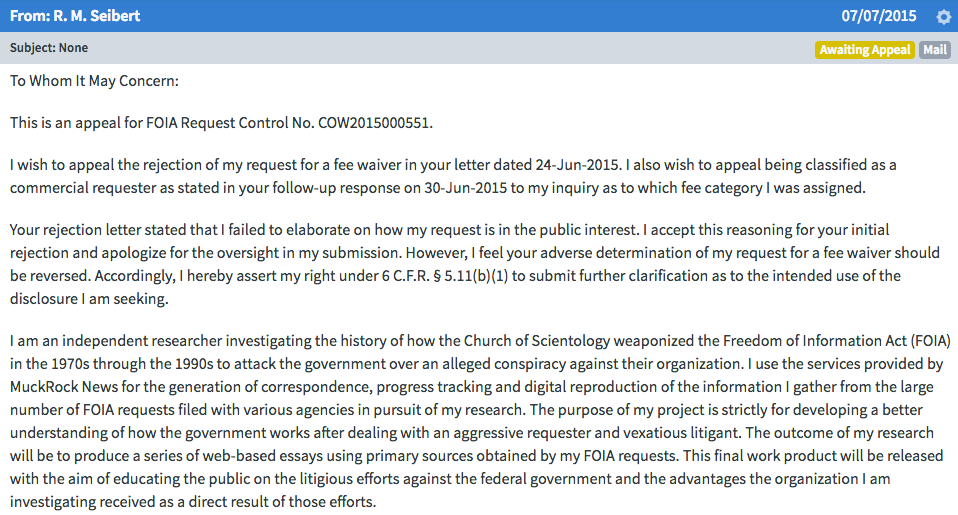This screenshot has height=515, width=958.
Task: Click the 6 C.F.R. § 5.11(b)(1) citation
Action: pos(445,276)
